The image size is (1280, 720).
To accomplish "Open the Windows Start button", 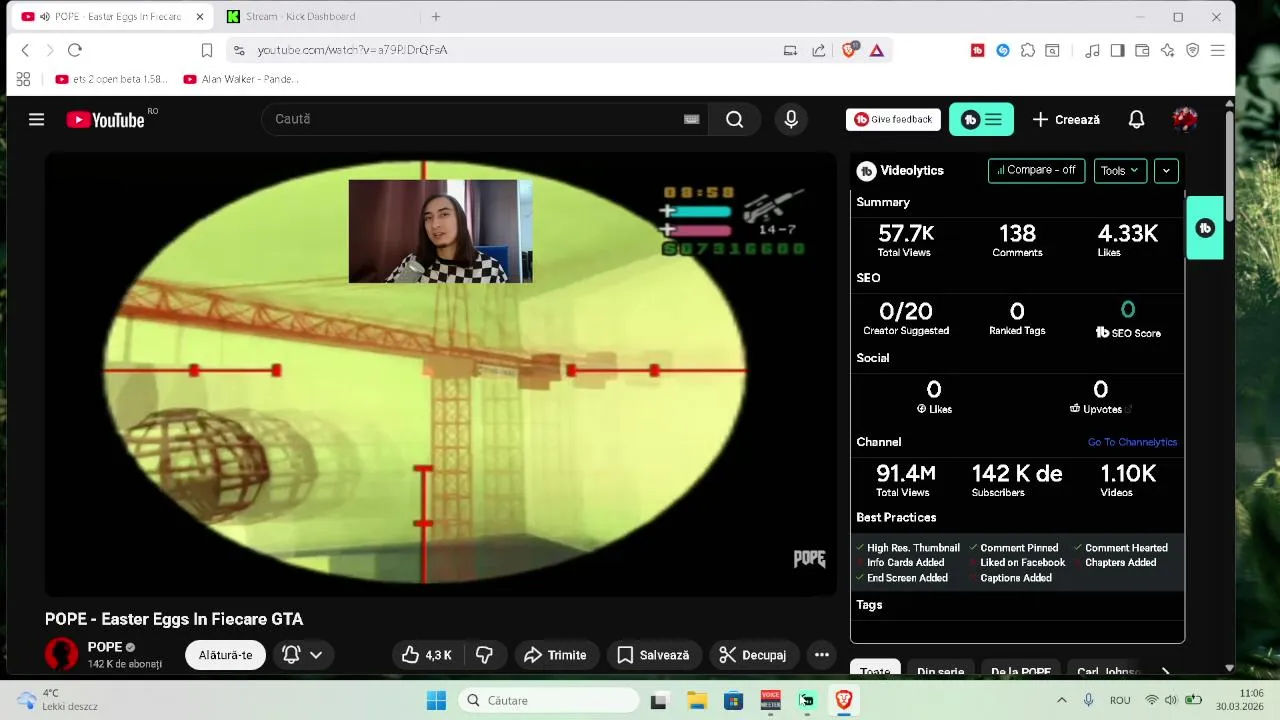I will coord(436,701).
